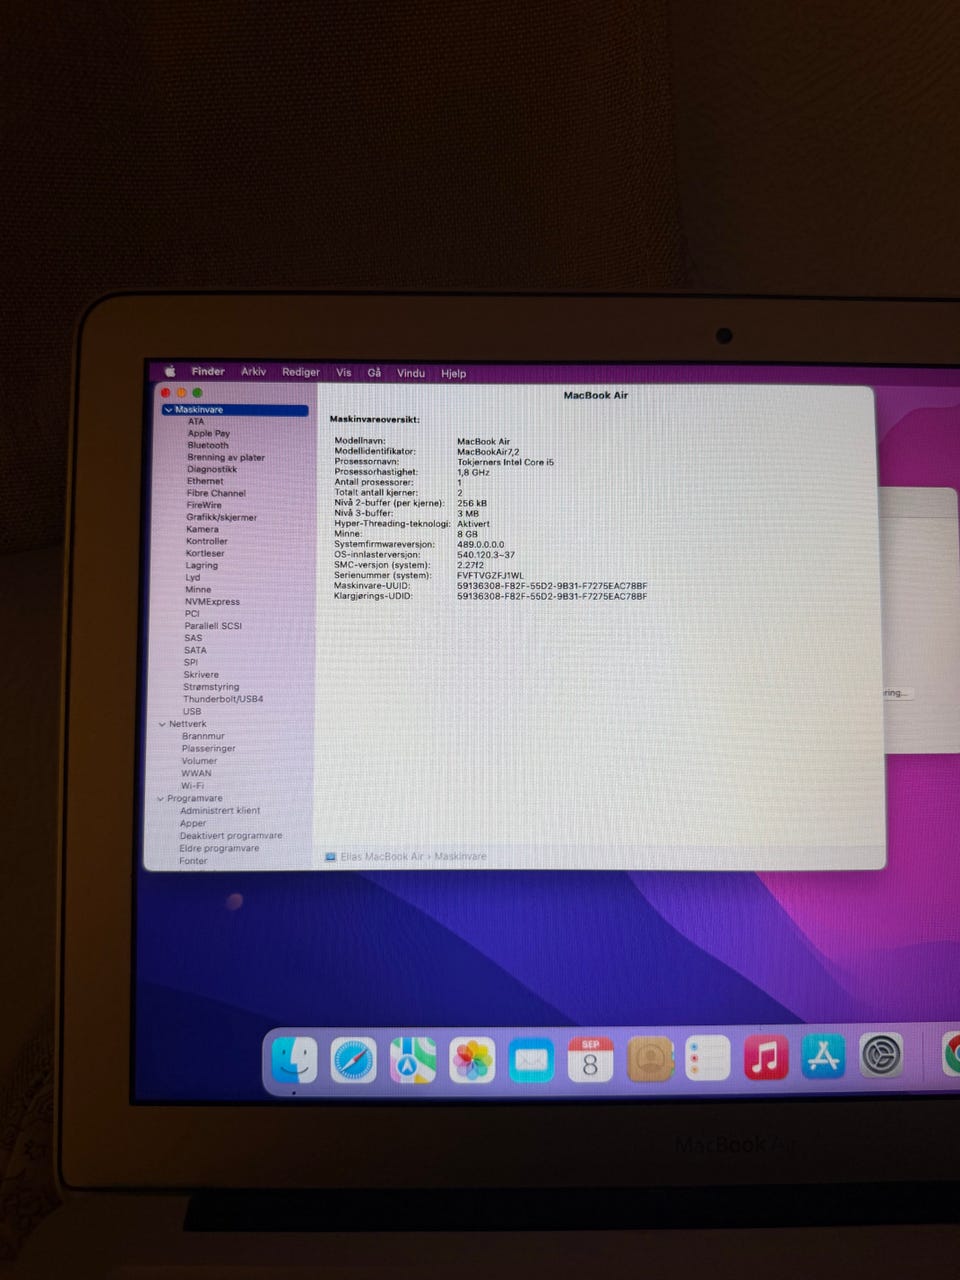The height and width of the screenshot is (1280, 960).
Task: Open the Vis menu
Action: coord(344,372)
